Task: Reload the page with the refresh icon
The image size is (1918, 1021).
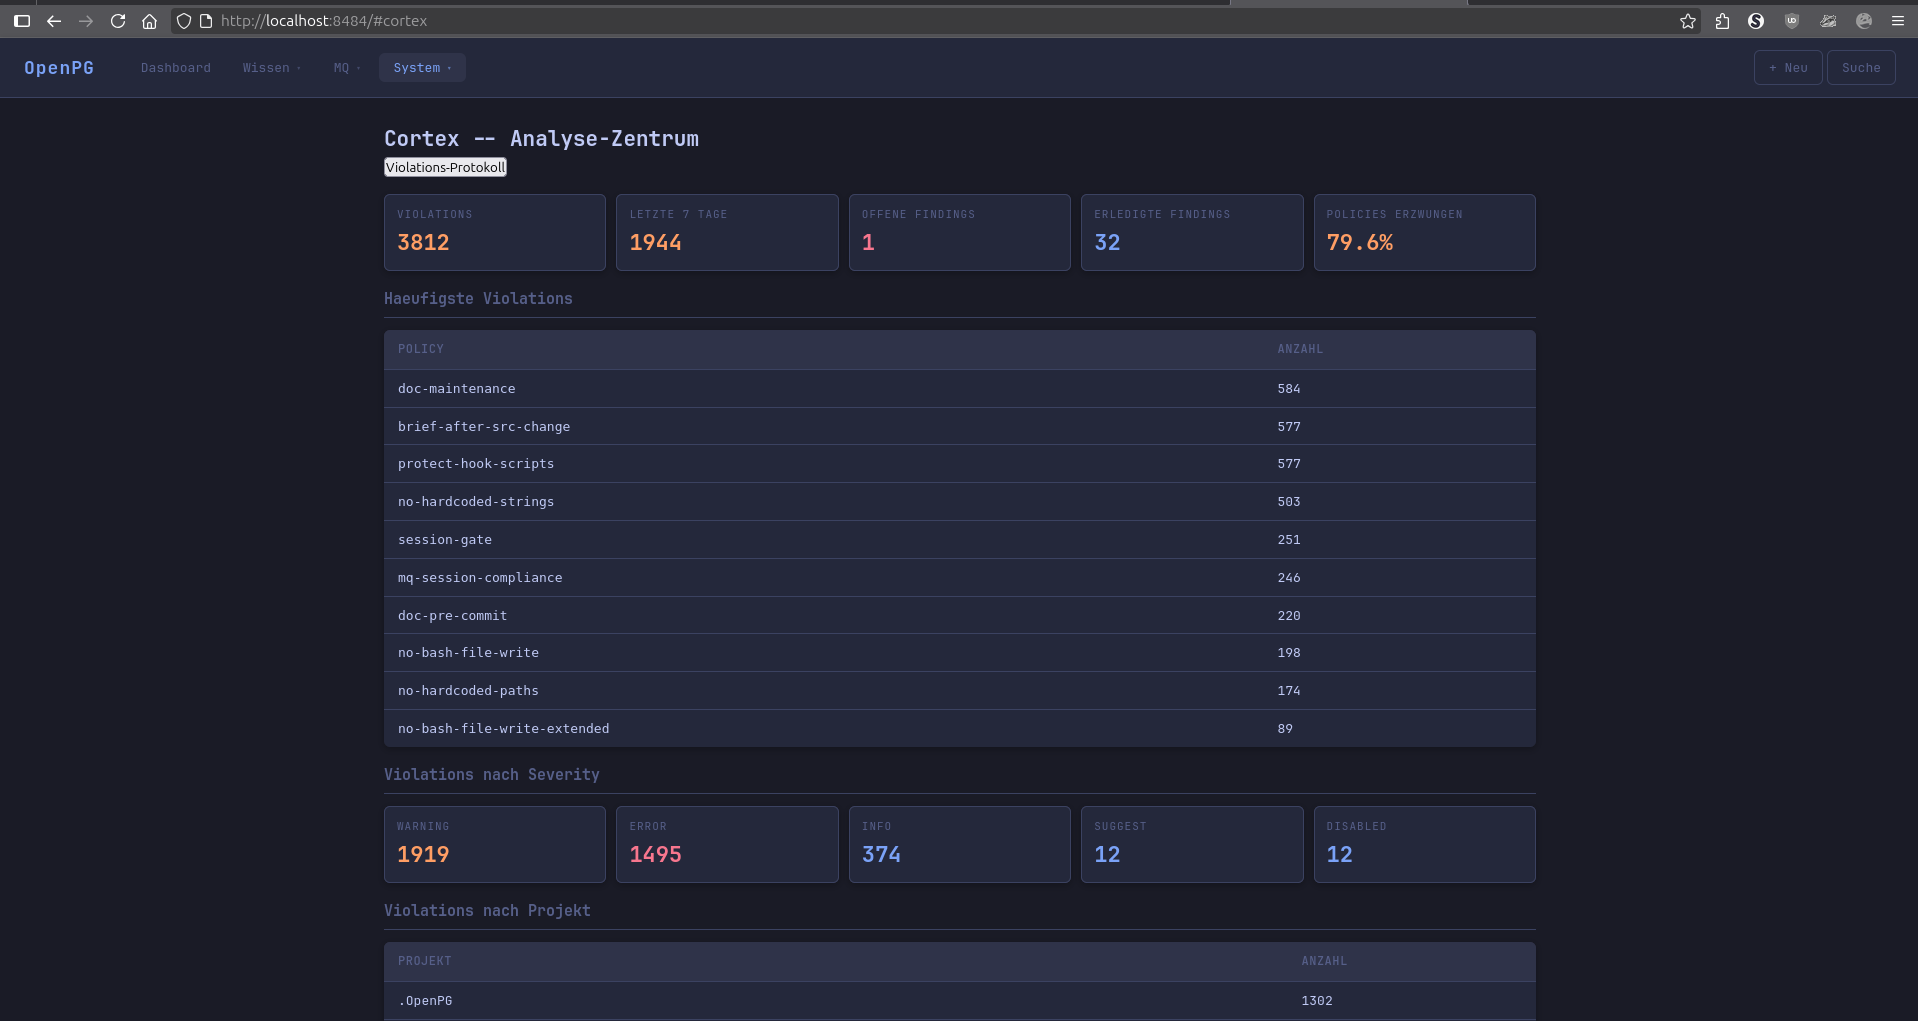Action: [x=118, y=21]
